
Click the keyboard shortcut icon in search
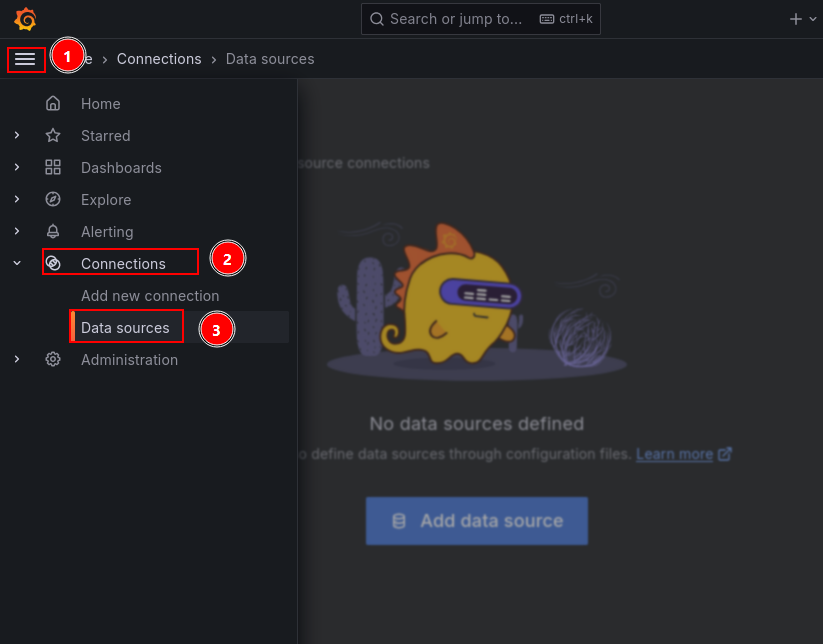pos(546,19)
